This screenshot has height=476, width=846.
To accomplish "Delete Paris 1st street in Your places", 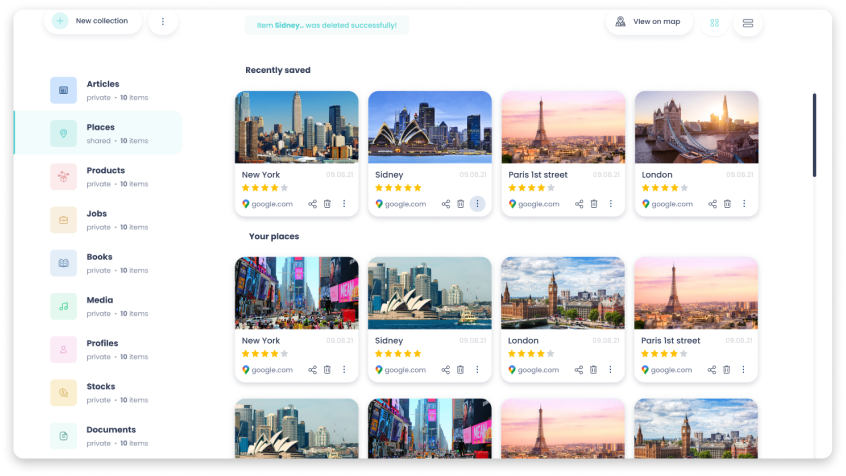I will point(727,370).
